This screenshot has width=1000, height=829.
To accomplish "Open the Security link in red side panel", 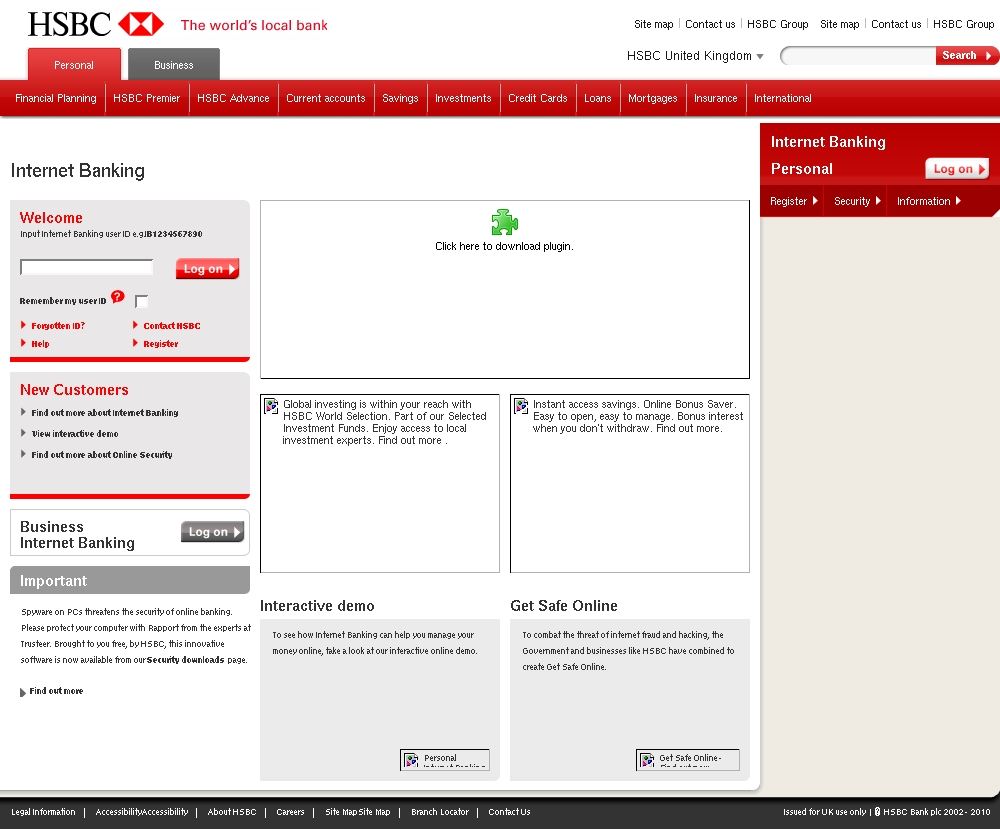I will coord(857,201).
